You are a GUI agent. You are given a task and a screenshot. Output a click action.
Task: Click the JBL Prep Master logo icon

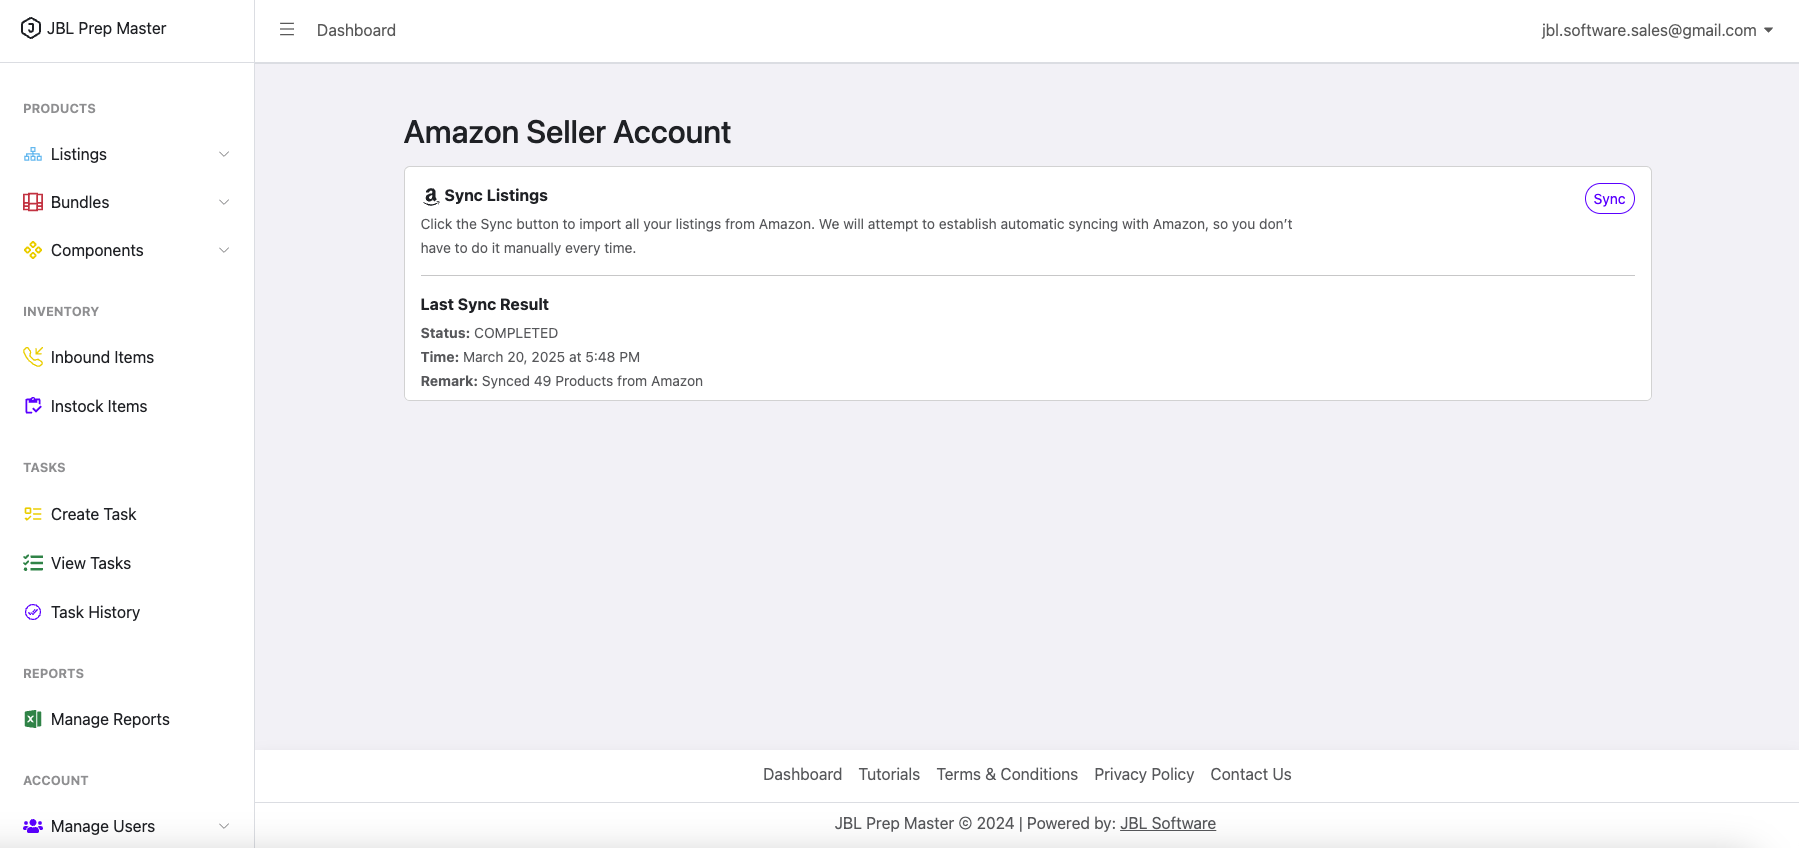31,28
